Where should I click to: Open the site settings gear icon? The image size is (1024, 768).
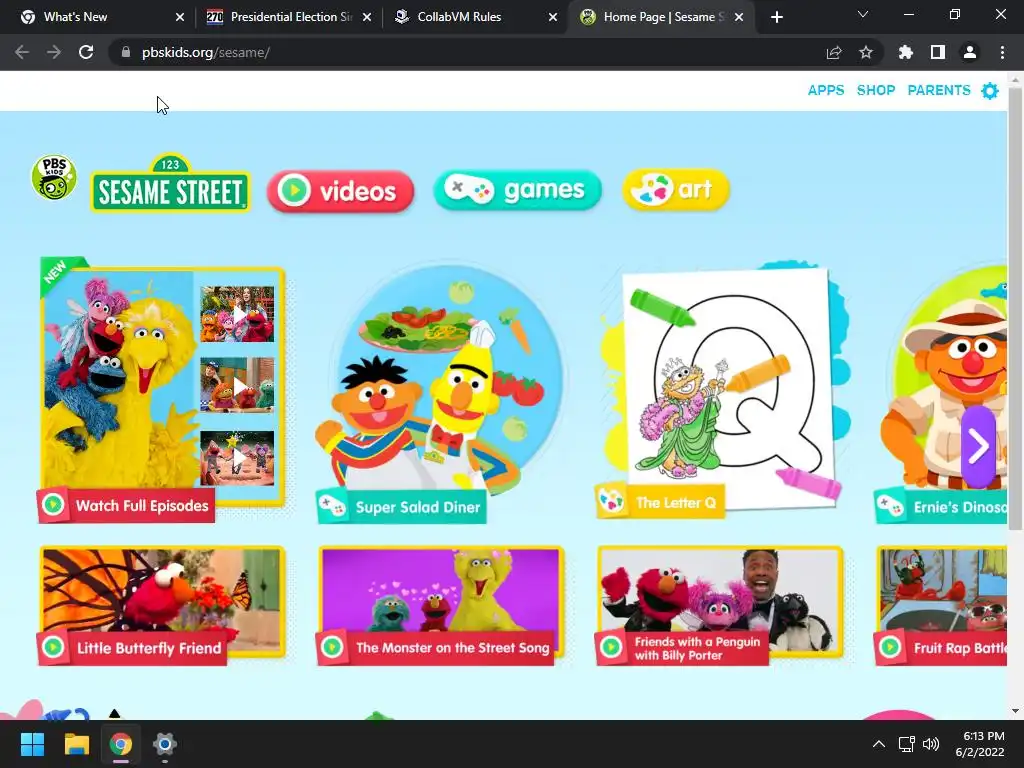tap(990, 91)
